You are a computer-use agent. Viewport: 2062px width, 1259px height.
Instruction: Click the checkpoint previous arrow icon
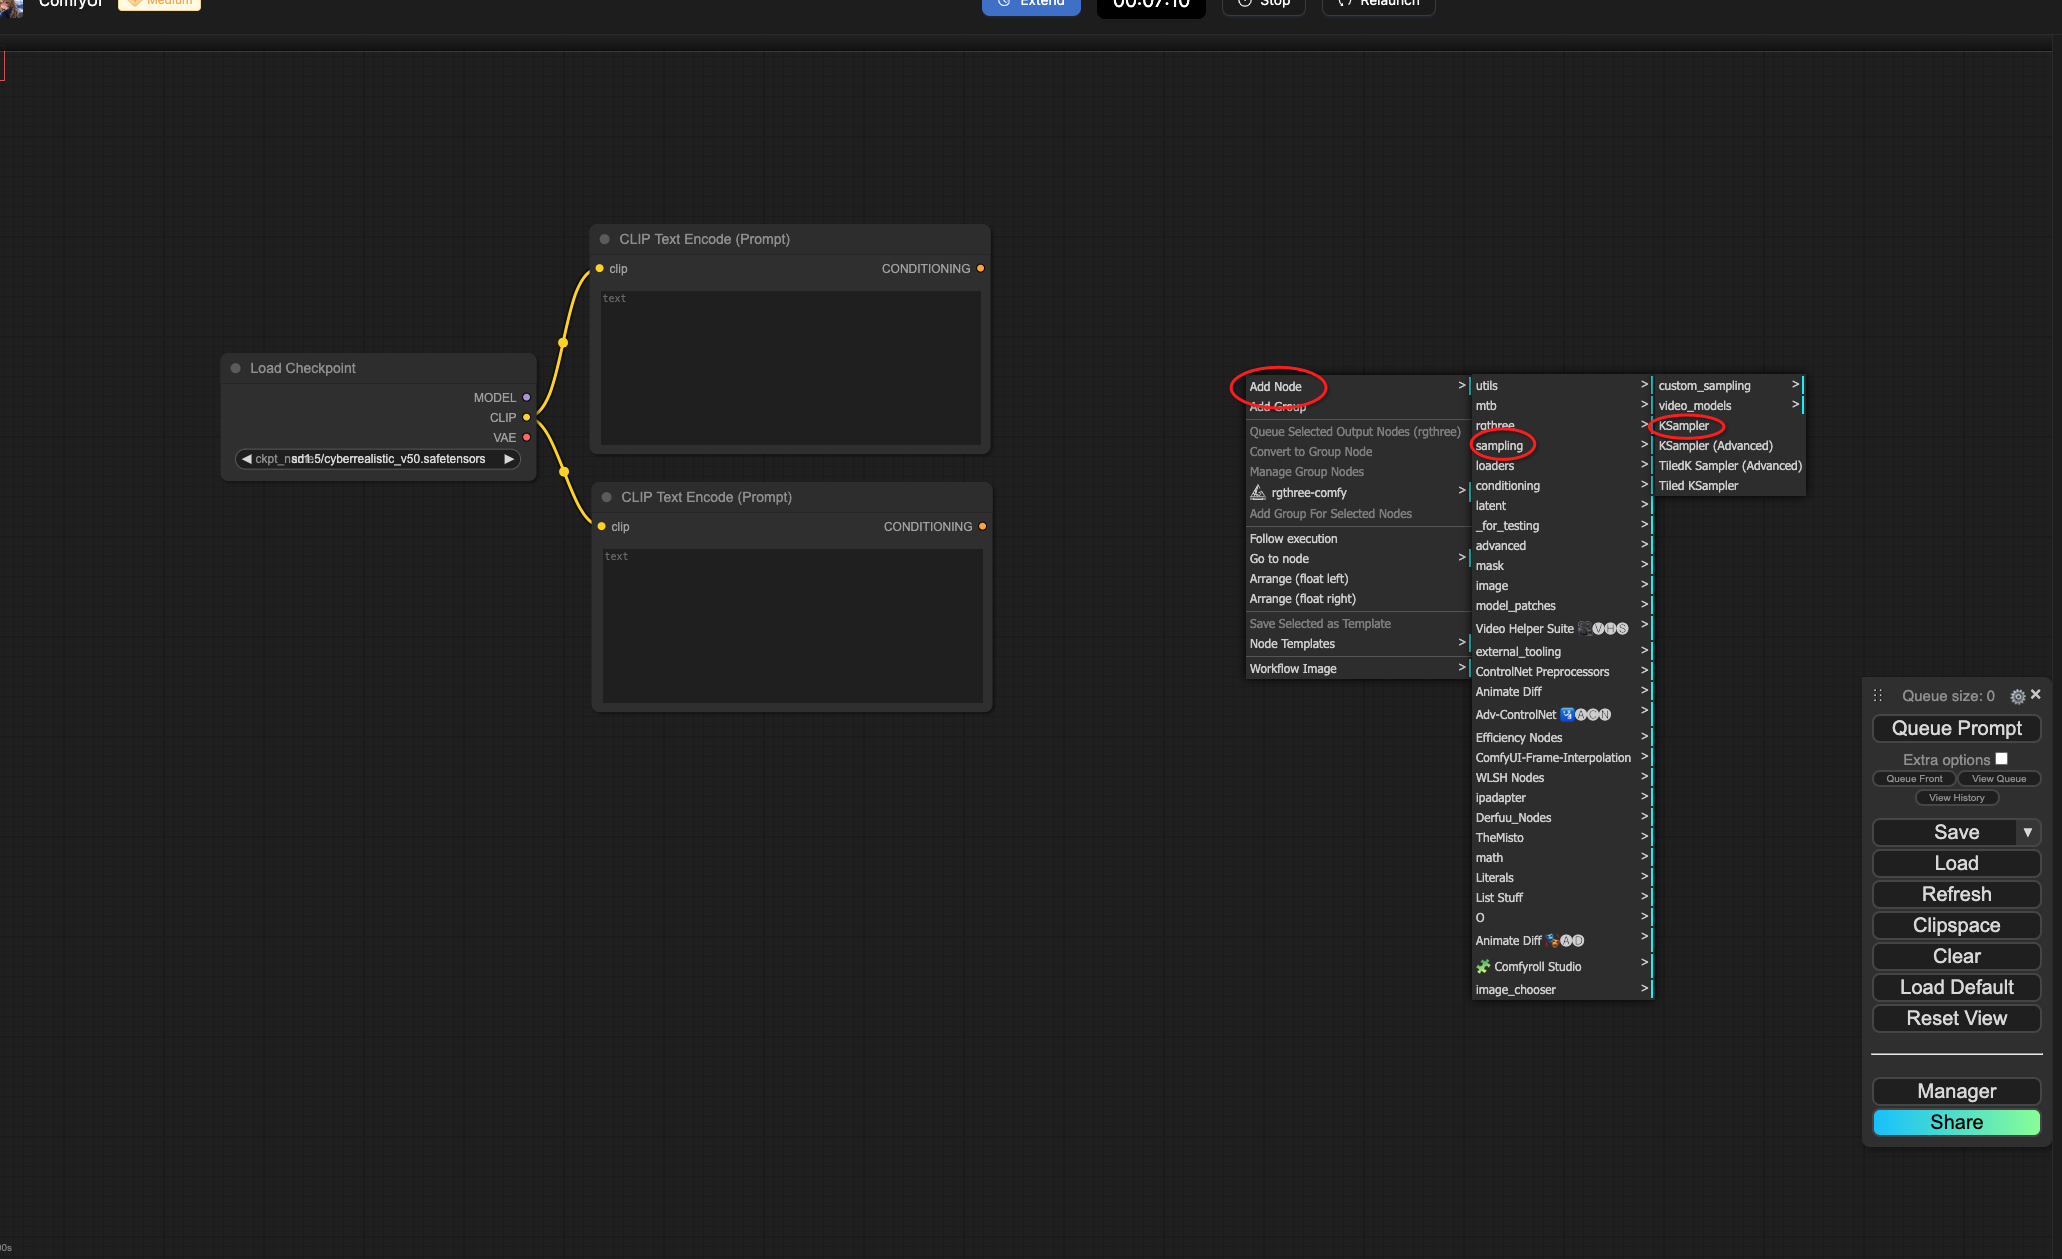(x=246, y=459)
